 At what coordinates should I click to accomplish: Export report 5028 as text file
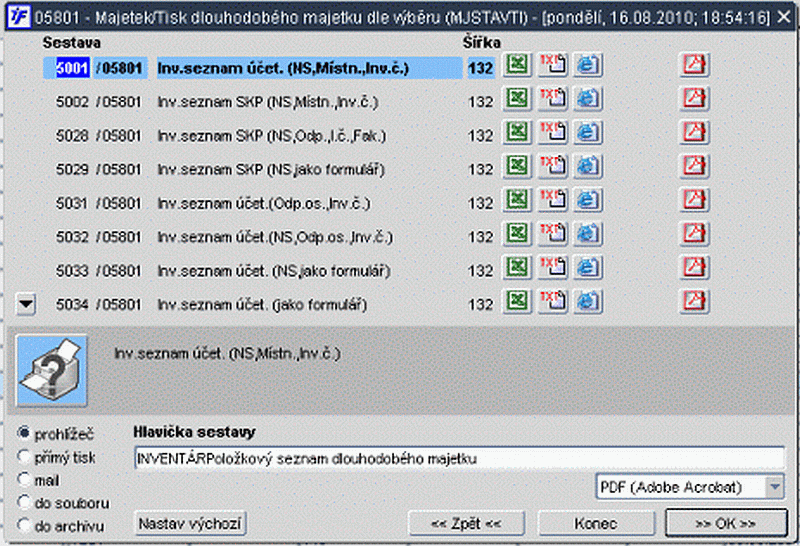pos(553,132)
